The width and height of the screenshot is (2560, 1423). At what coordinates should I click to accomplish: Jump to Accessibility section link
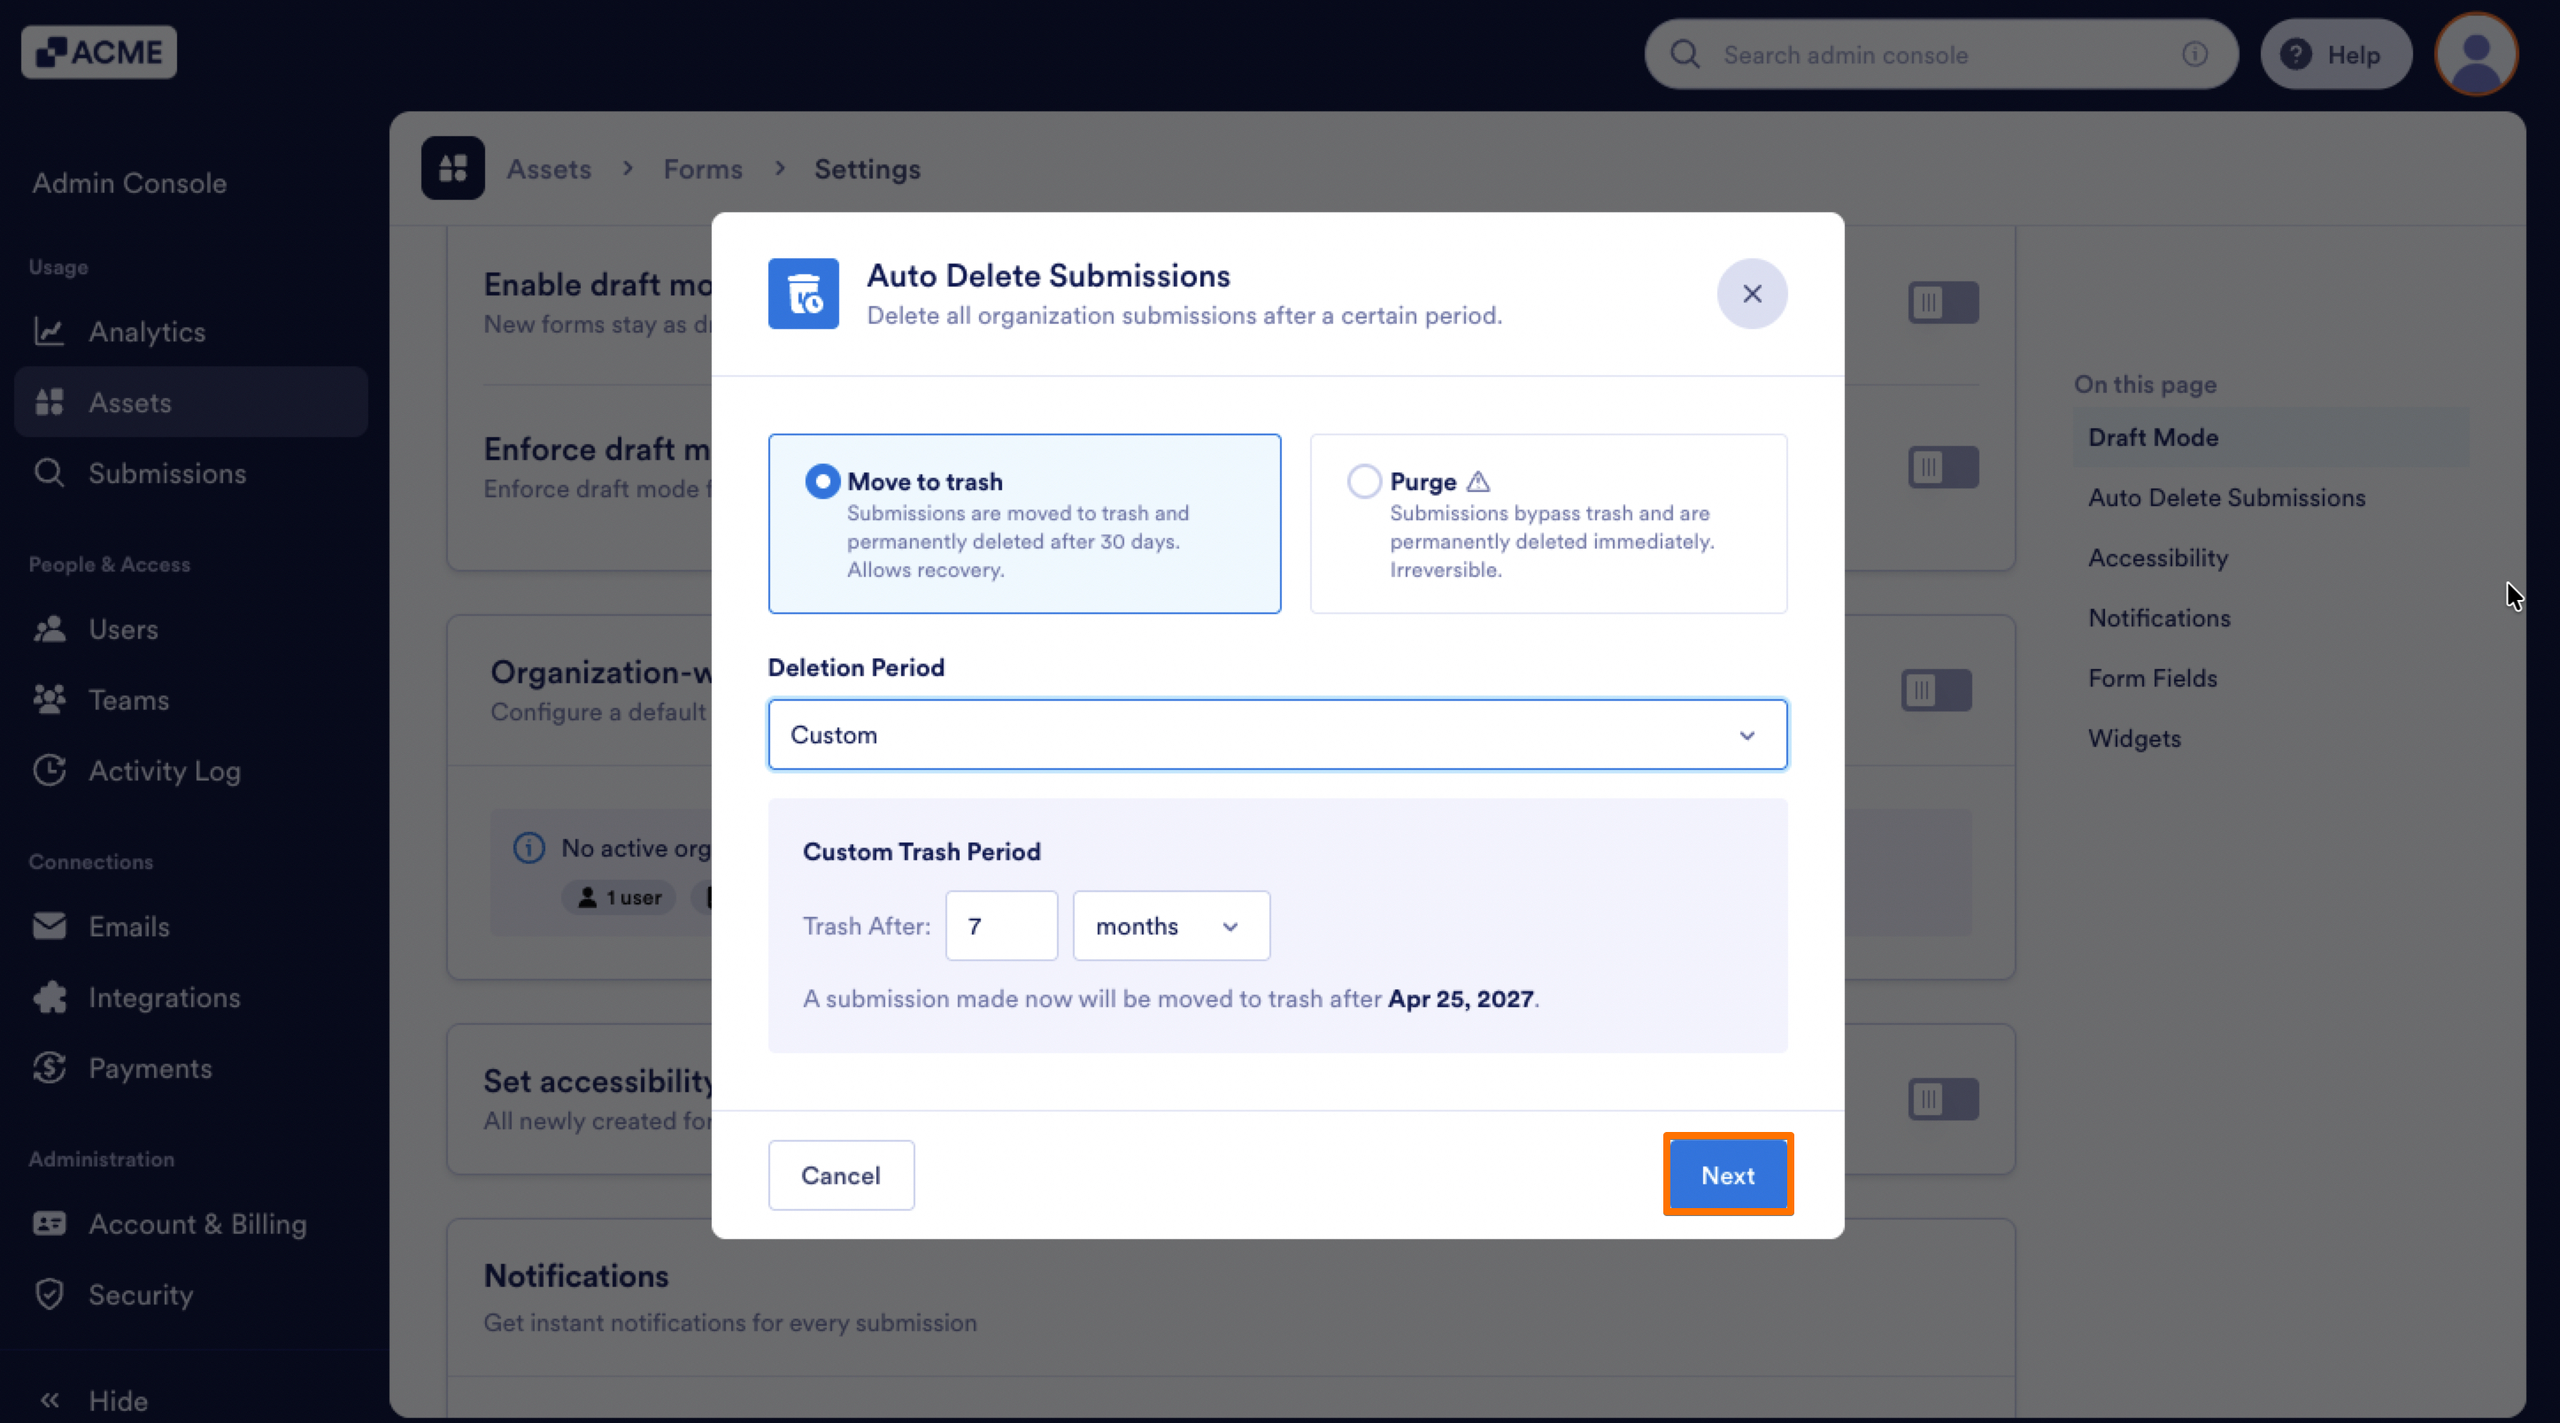point(2158,558)
